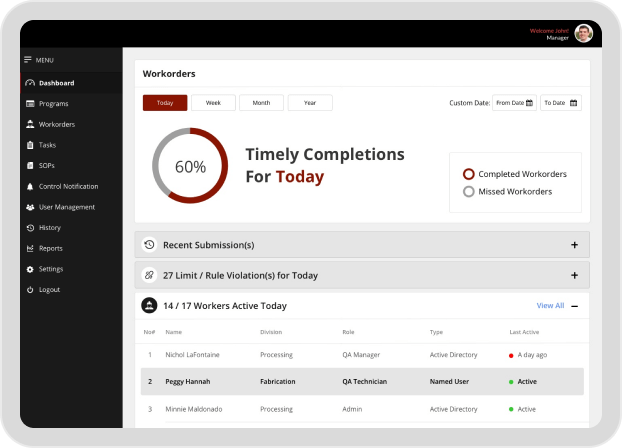Click the Programs icon in sidebar
Screen dimensions: 622x448
(30, 104)
